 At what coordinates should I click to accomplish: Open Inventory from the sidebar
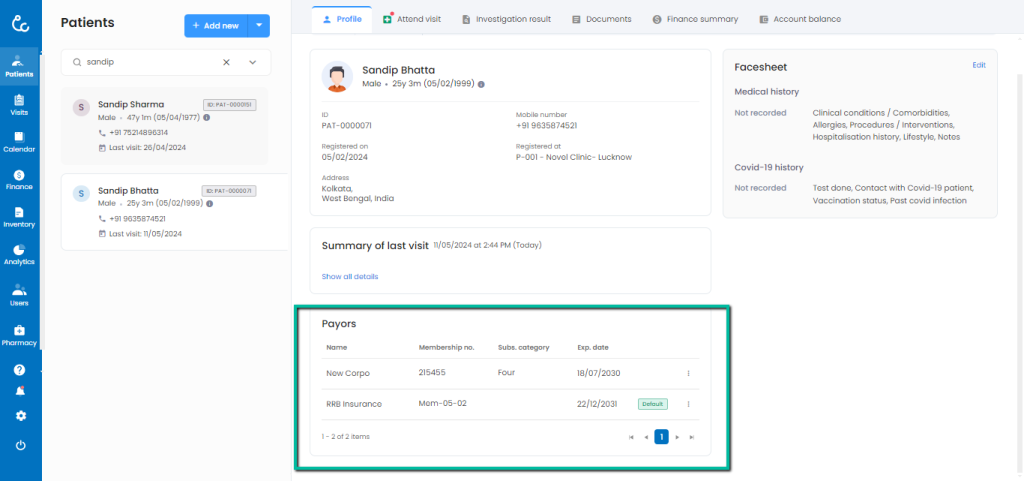[19, 216]
